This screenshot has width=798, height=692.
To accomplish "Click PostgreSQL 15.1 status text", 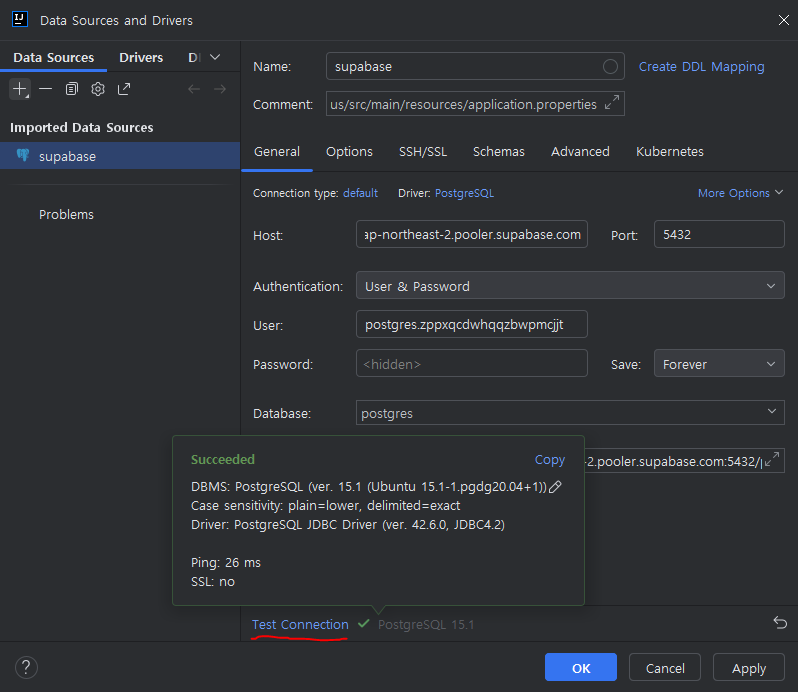I will click(x=426, y=624).
